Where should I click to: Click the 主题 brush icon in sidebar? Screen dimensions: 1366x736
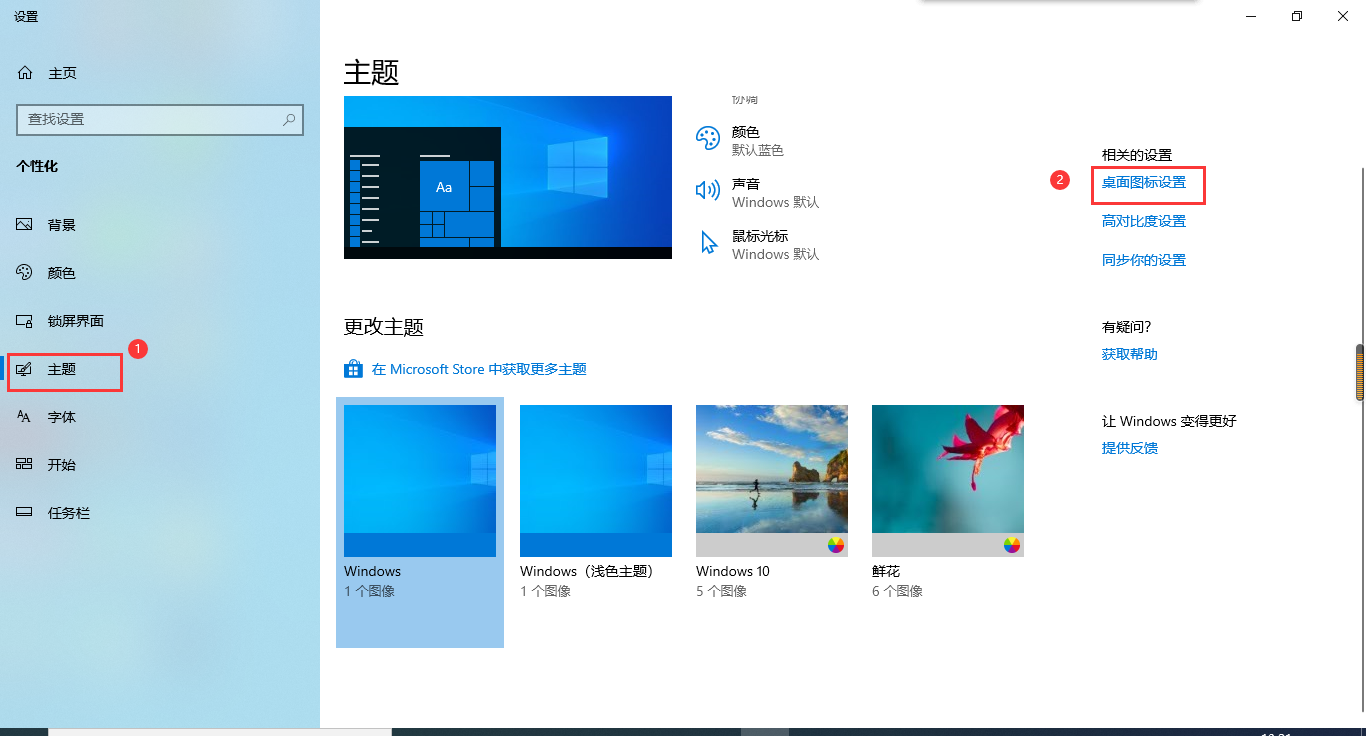[25, 369]
